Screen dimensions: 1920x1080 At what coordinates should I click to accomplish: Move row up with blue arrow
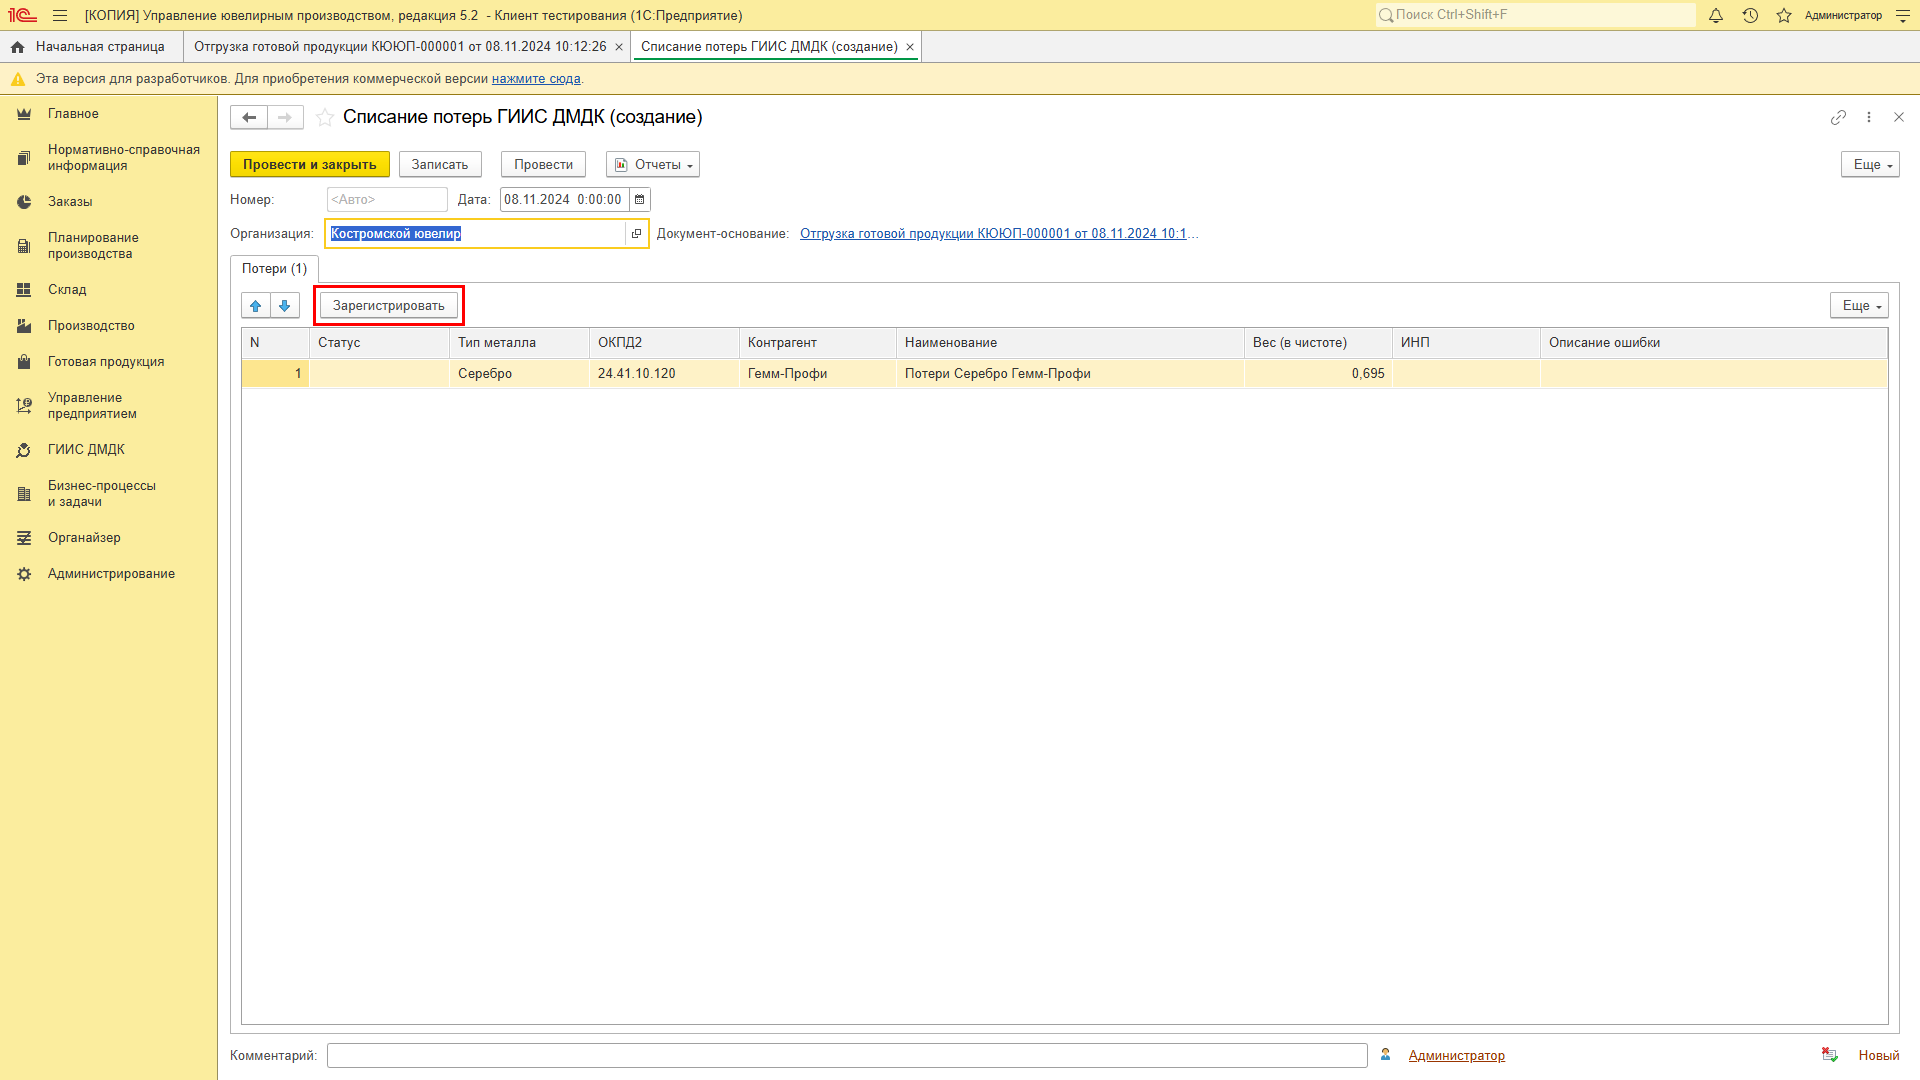tap(256, 306)
